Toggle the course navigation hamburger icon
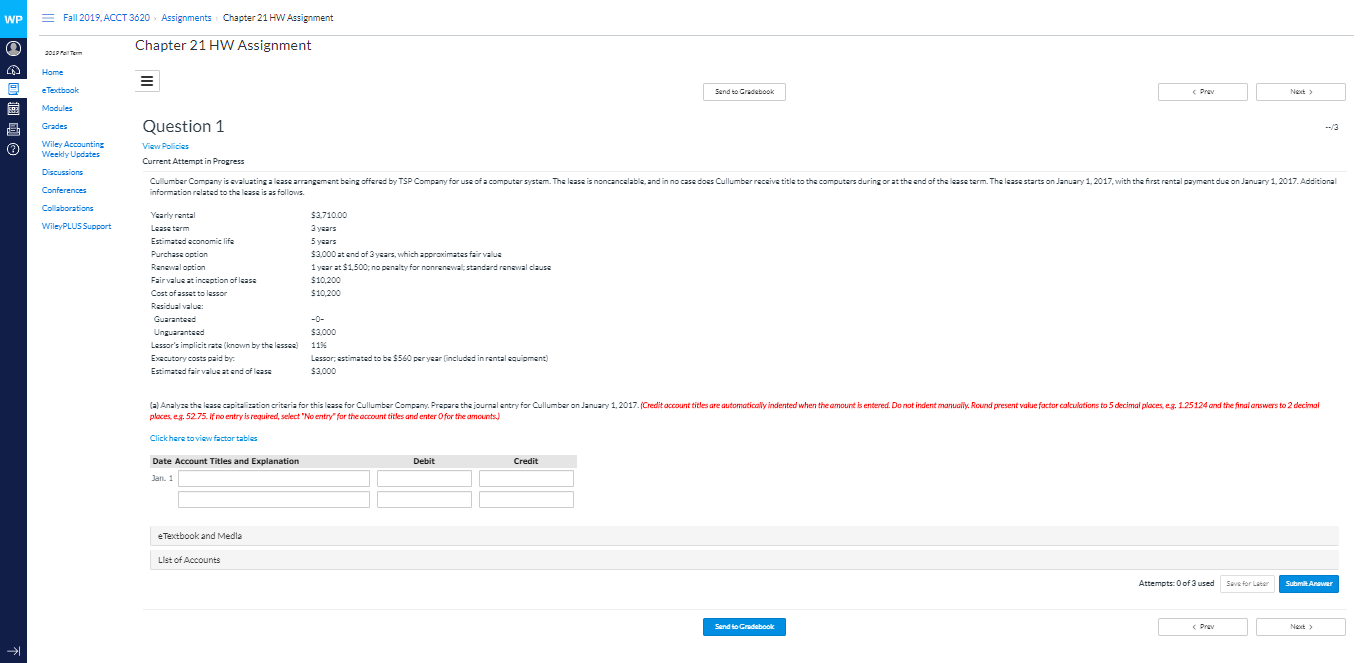The image size is (1366, 663). (x=47, y=18)
